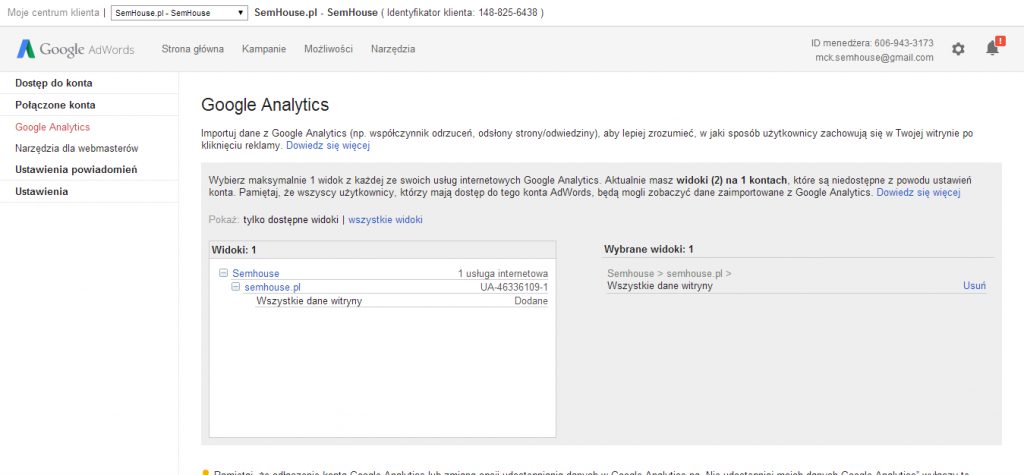Click the semhouse.pl property link
Viewport: 1024px width, 475px height.
(272, 287)
